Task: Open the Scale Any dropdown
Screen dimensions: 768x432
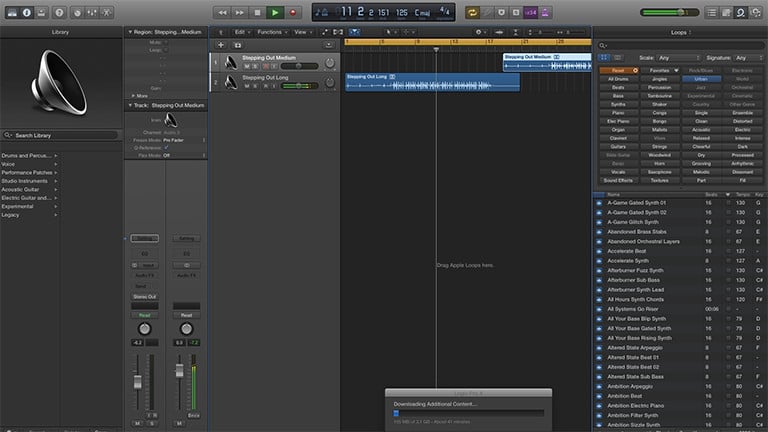Action: [x=679, y=58]
